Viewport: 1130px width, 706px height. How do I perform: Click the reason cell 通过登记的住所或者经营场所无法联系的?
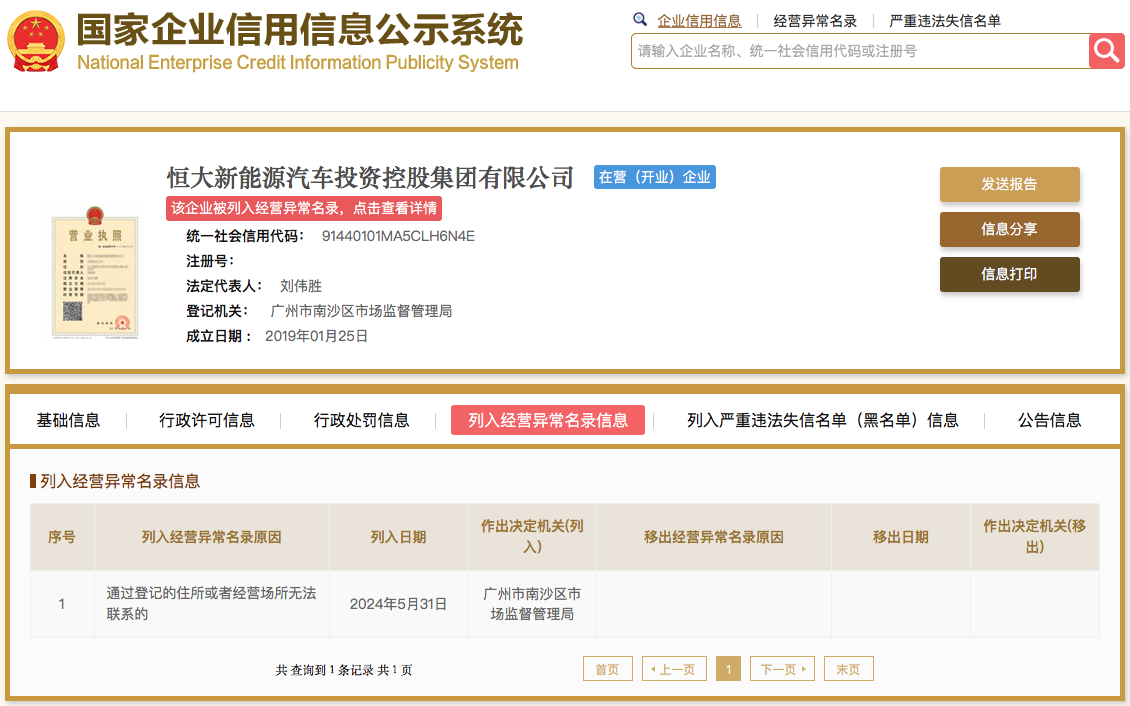(211, 604)
